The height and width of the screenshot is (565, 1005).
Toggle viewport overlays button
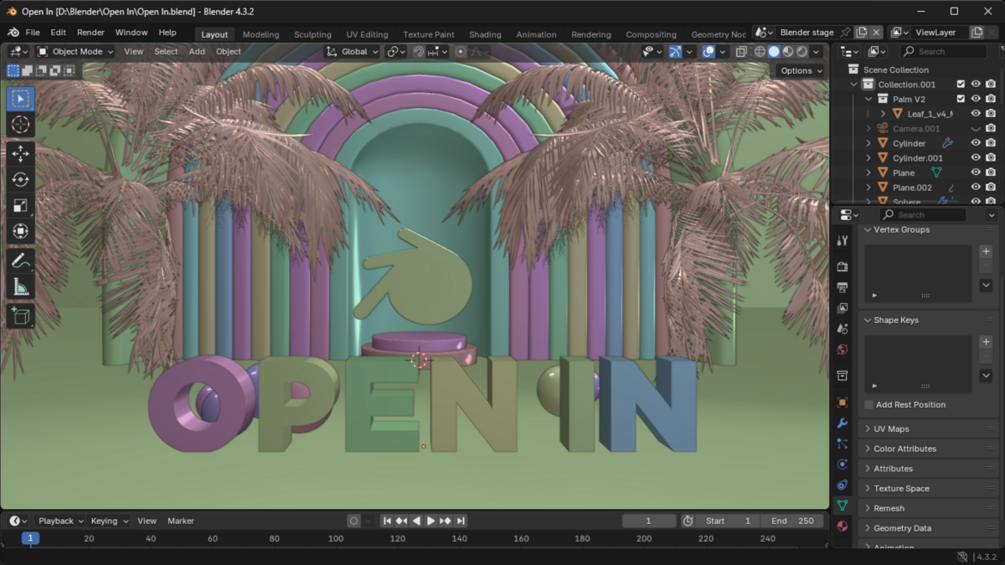click(708, 52)
